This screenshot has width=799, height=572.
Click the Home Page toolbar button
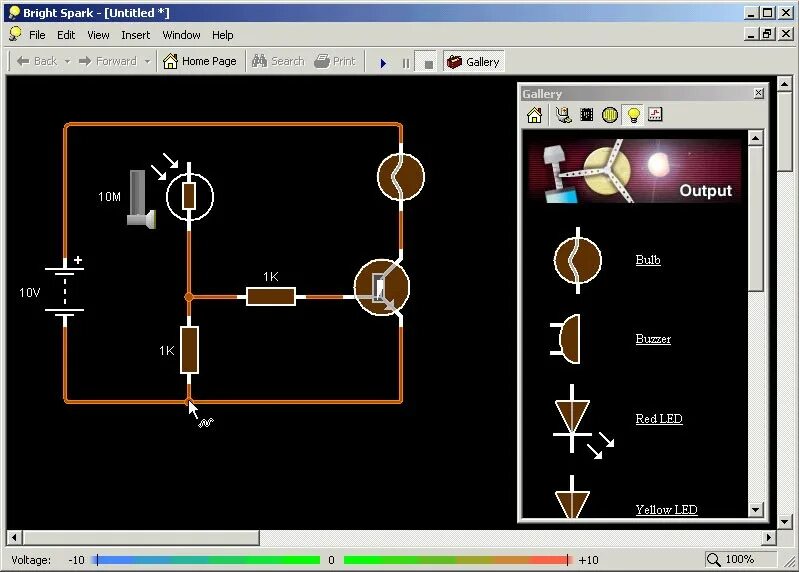pos(199,61)
